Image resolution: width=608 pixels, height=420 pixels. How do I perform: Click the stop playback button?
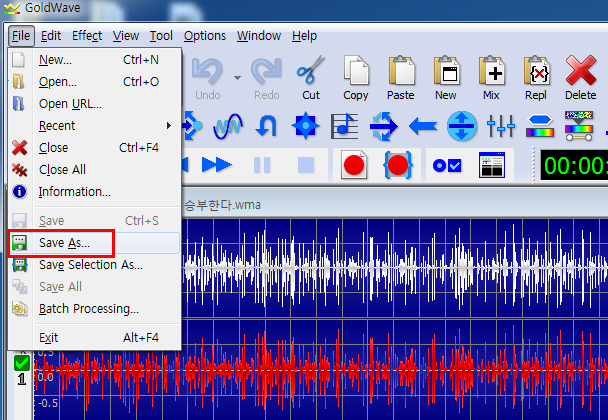point(306,165)
